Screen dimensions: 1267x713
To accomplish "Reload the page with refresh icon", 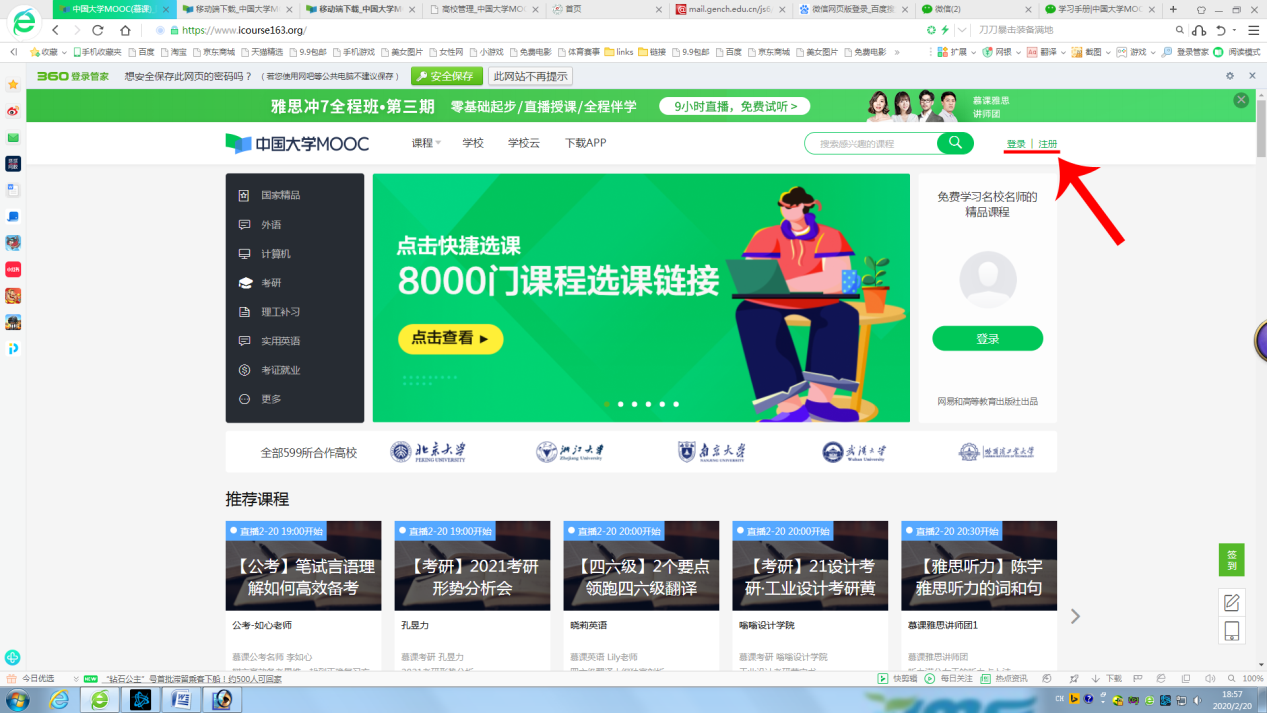I will tap(98, 30).
